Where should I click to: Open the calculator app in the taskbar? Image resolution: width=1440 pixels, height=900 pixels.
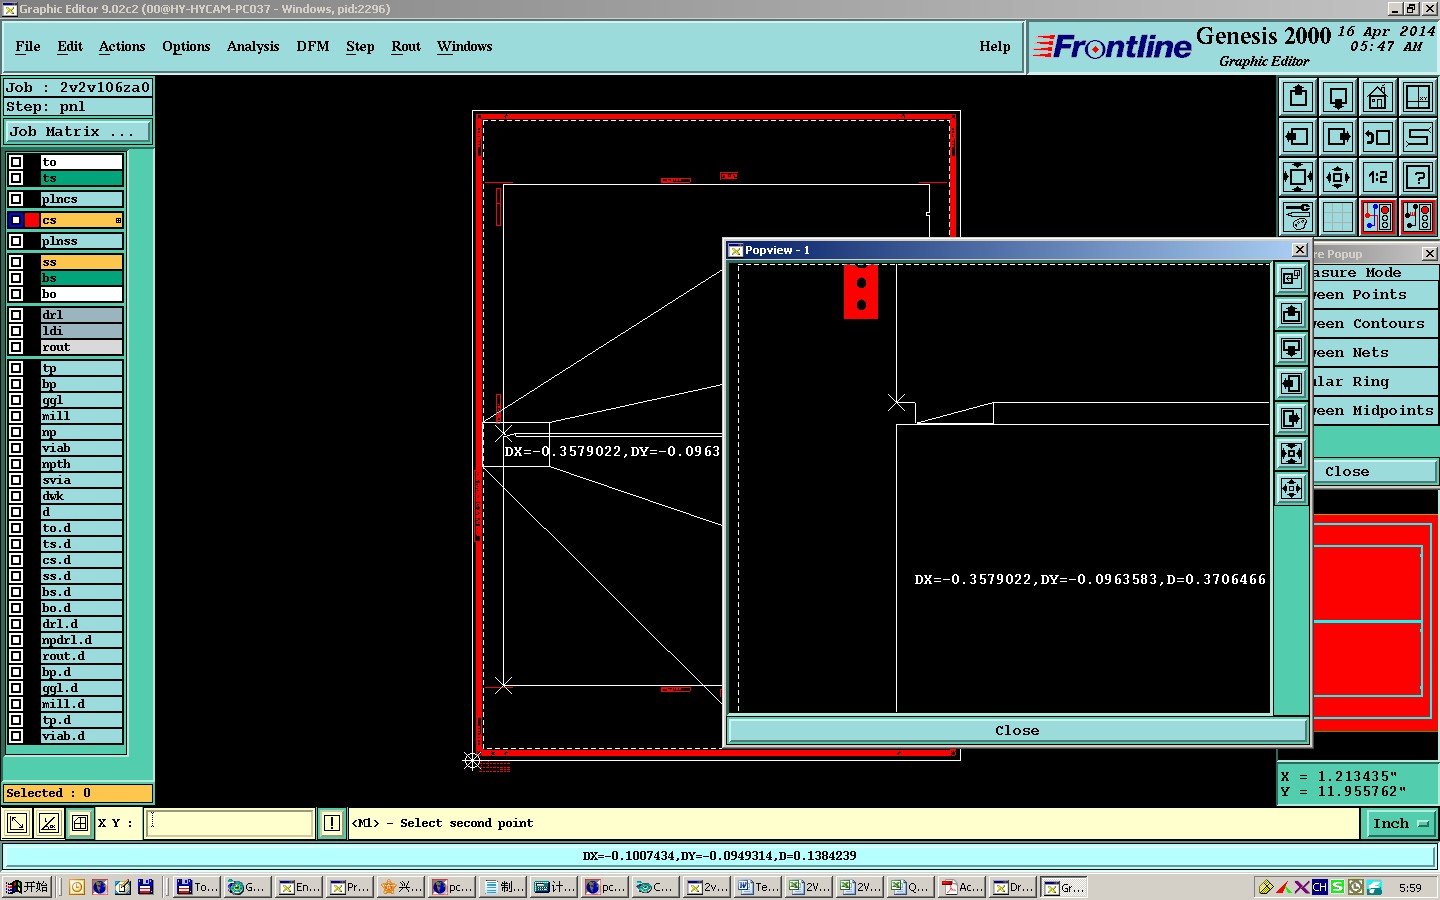click(x=555, y=887)
